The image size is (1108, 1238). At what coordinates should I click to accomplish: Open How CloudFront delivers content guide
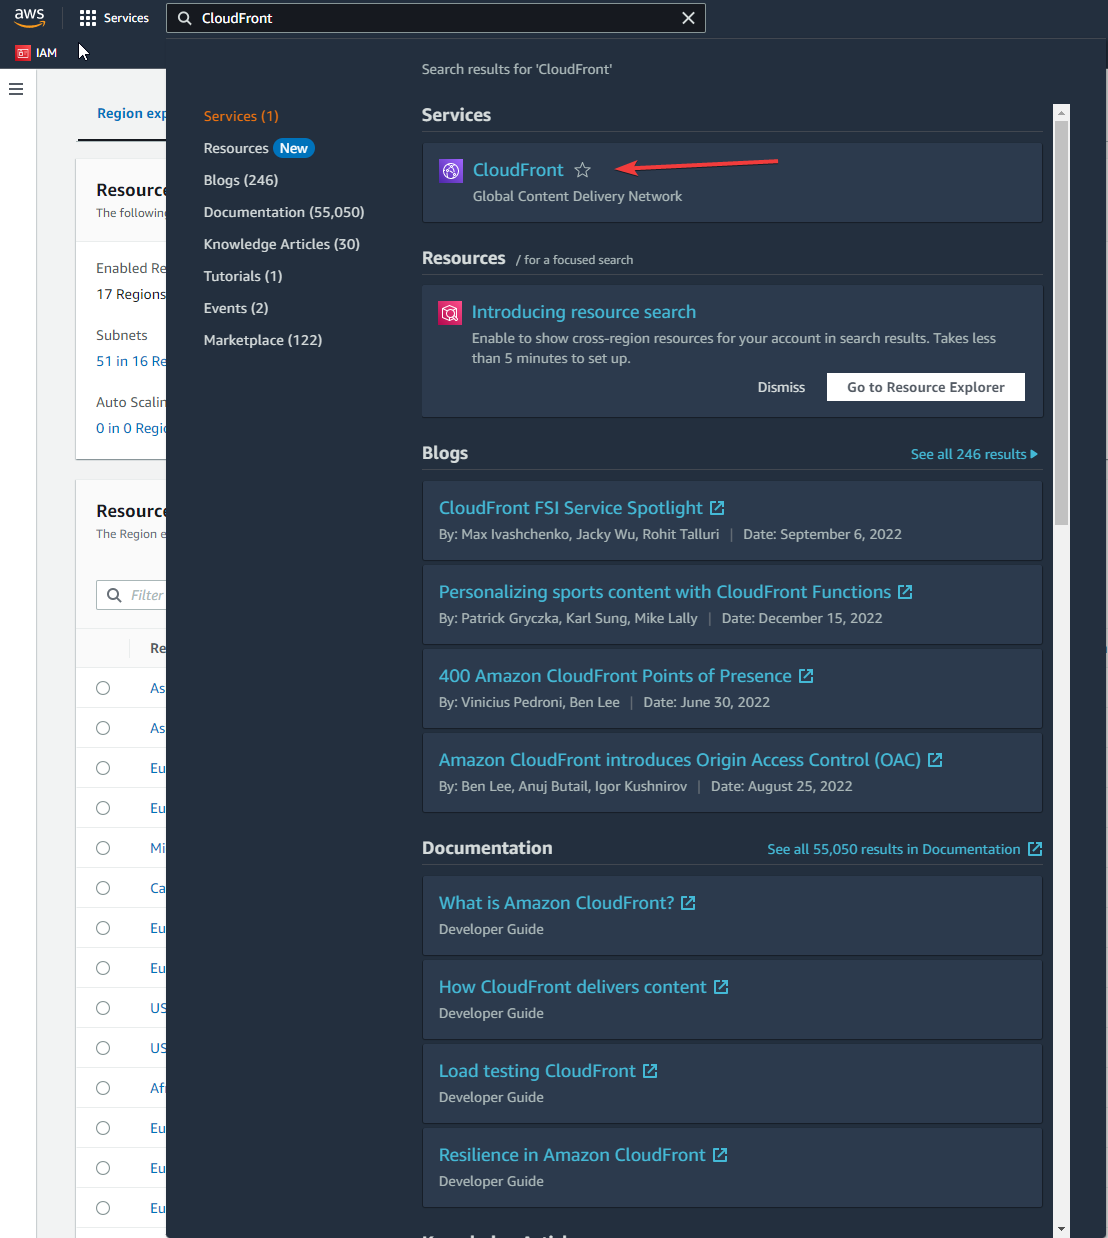573,987
